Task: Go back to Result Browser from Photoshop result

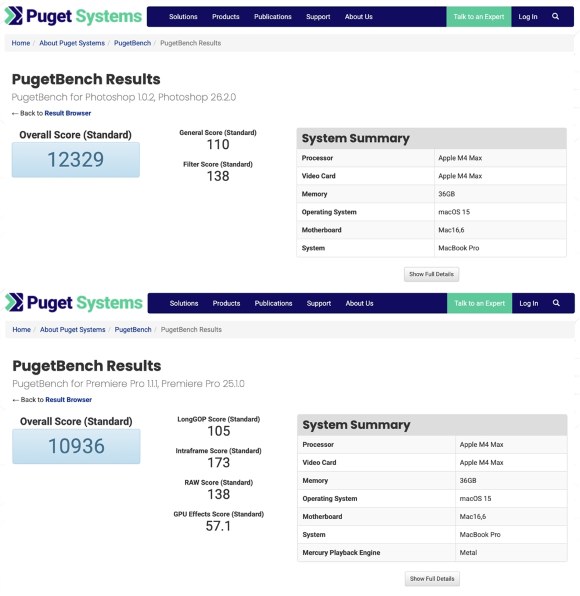Action: [x=68, y=113]
